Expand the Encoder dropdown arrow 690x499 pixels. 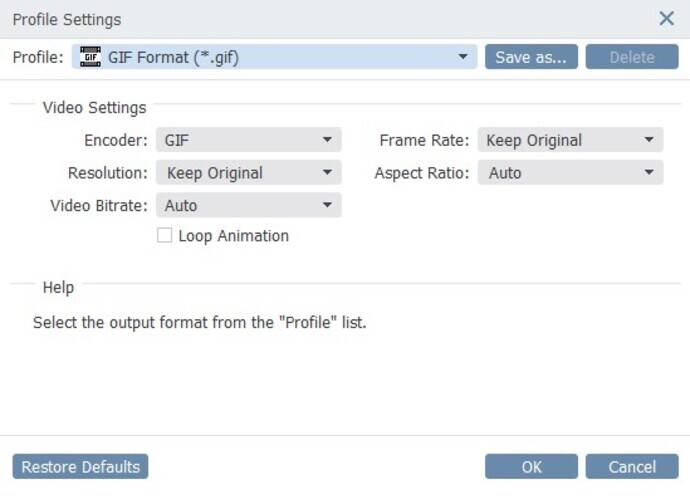(327, 140)
